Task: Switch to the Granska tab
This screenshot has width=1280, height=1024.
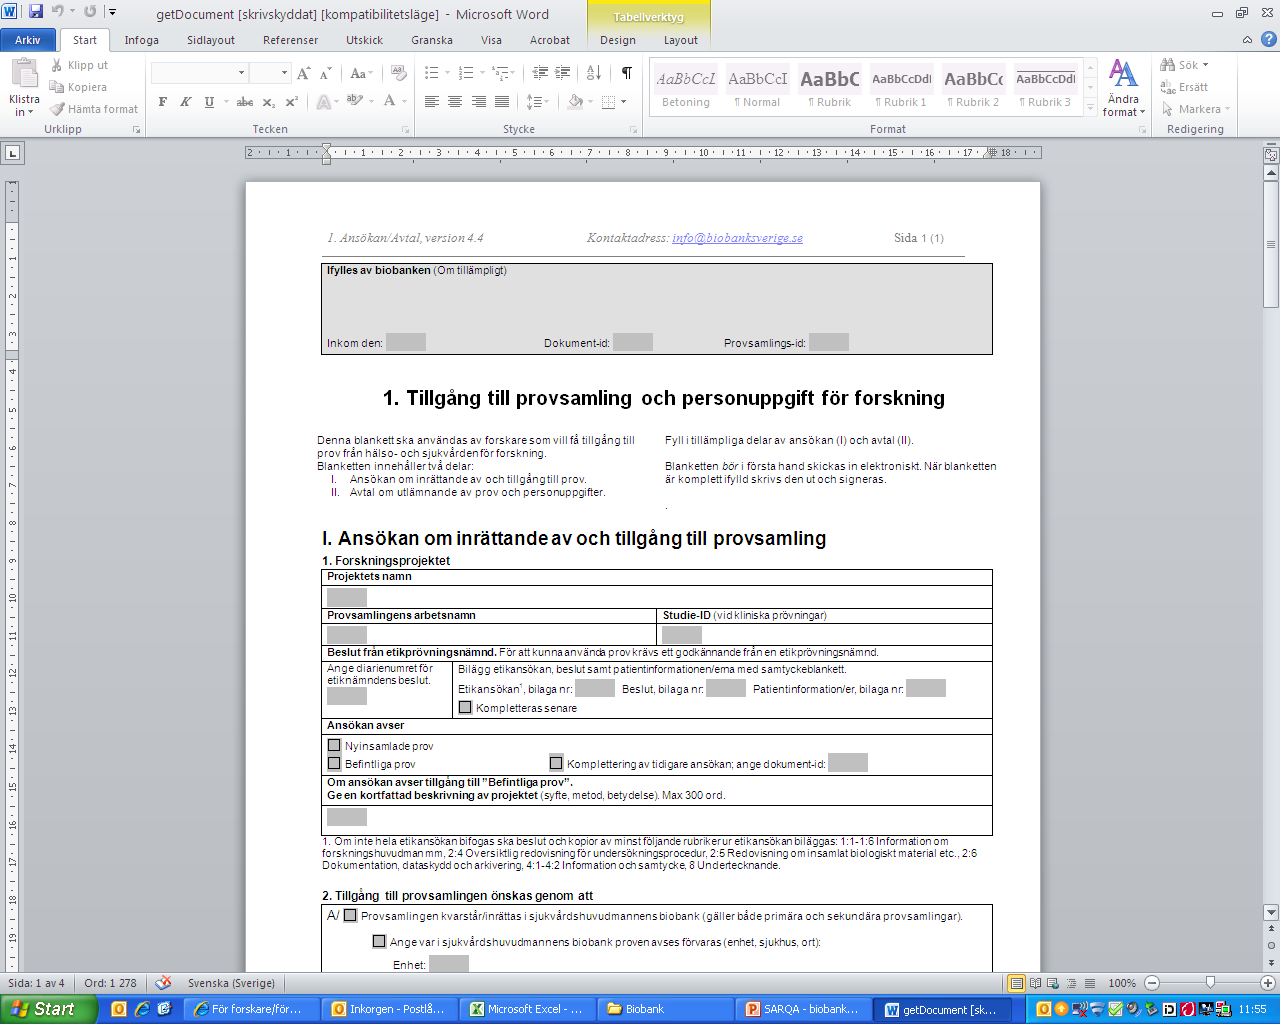Action: coord(432,40)
